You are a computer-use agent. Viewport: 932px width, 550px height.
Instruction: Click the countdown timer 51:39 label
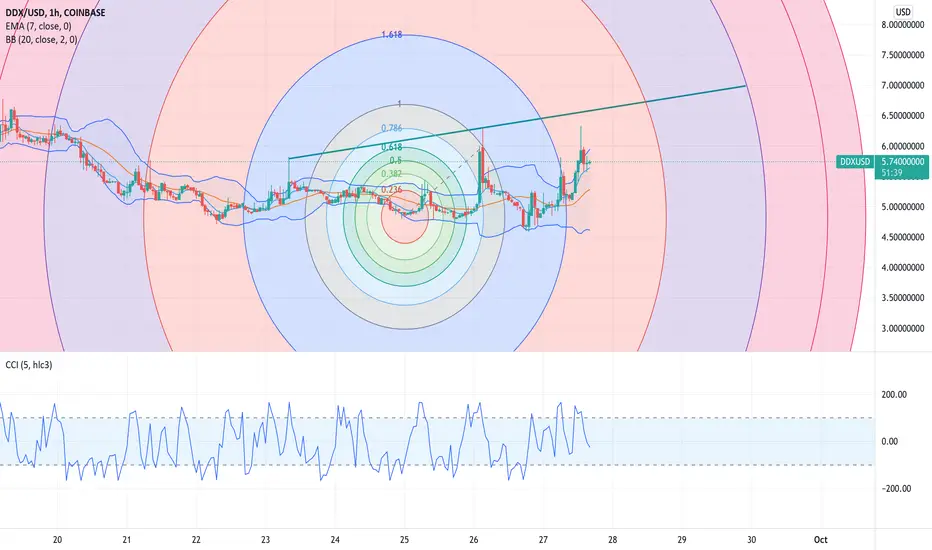click(x=892, y=173)
